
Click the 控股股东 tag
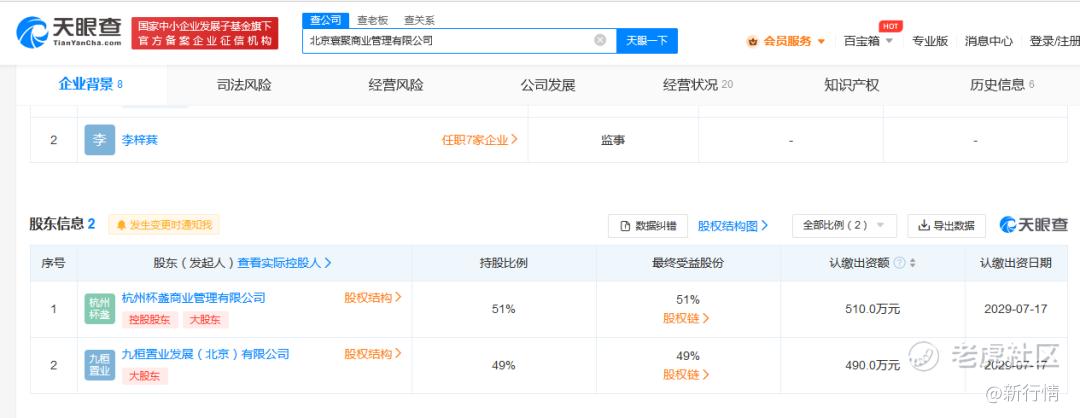click(150, 320)
